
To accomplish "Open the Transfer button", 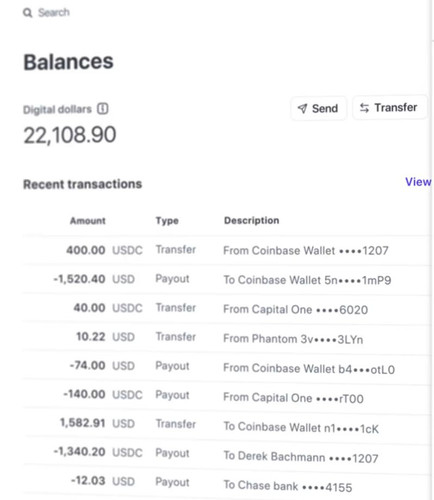I will [389, 108].
